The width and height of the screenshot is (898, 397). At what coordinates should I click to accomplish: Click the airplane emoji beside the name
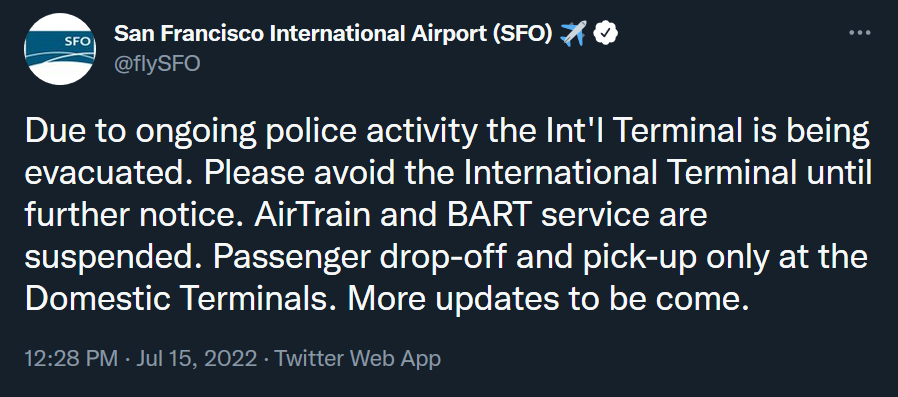point(573,34)
